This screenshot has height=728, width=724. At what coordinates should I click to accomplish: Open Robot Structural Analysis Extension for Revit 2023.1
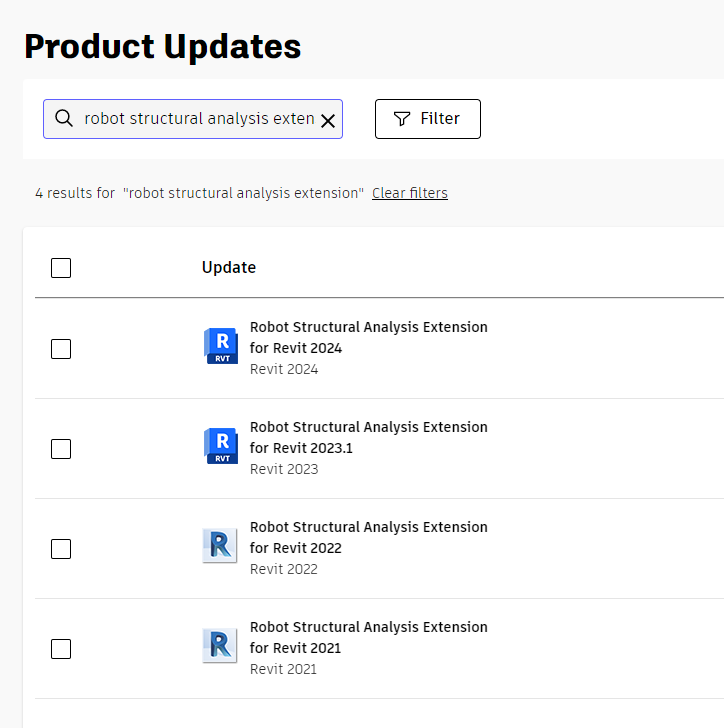click(368, 437)
